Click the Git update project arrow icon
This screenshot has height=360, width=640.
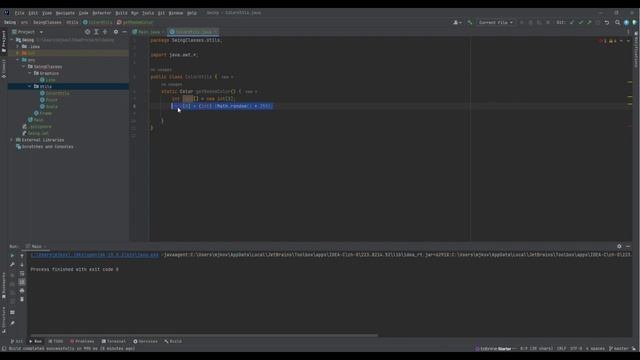[x=572, y=22]
